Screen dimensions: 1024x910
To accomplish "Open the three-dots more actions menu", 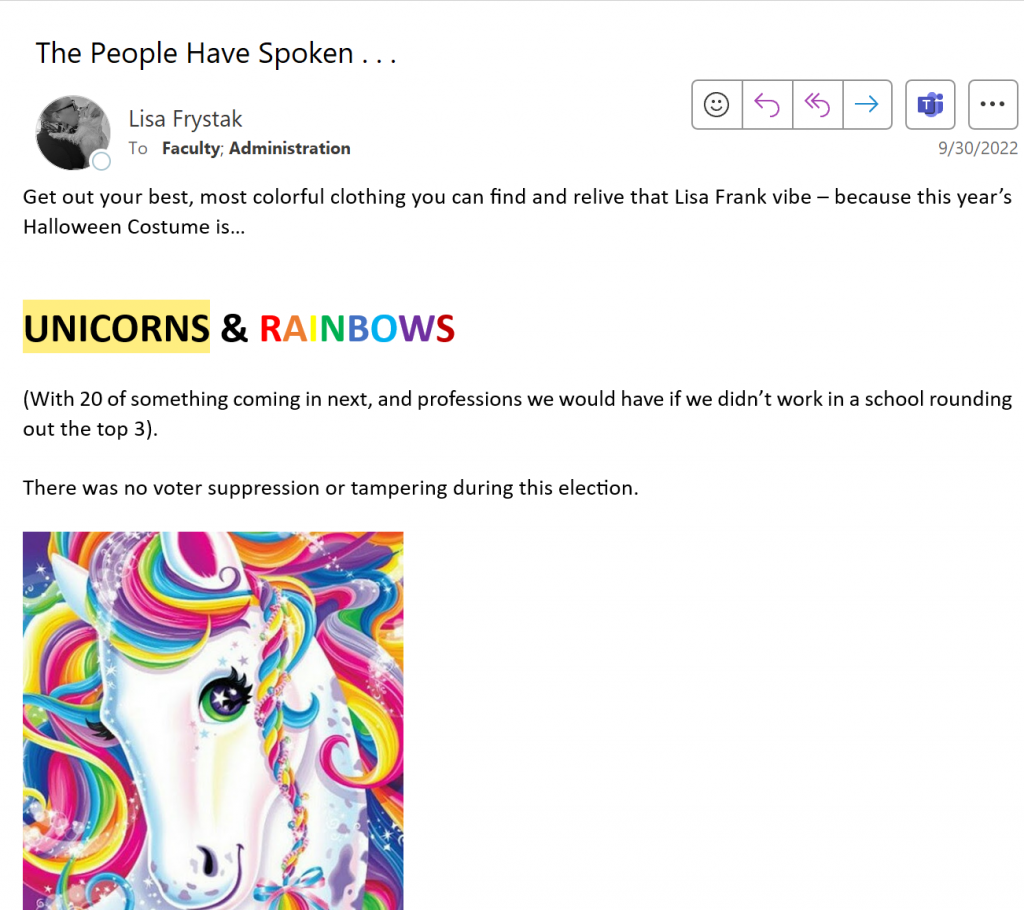I will point(993,105).
